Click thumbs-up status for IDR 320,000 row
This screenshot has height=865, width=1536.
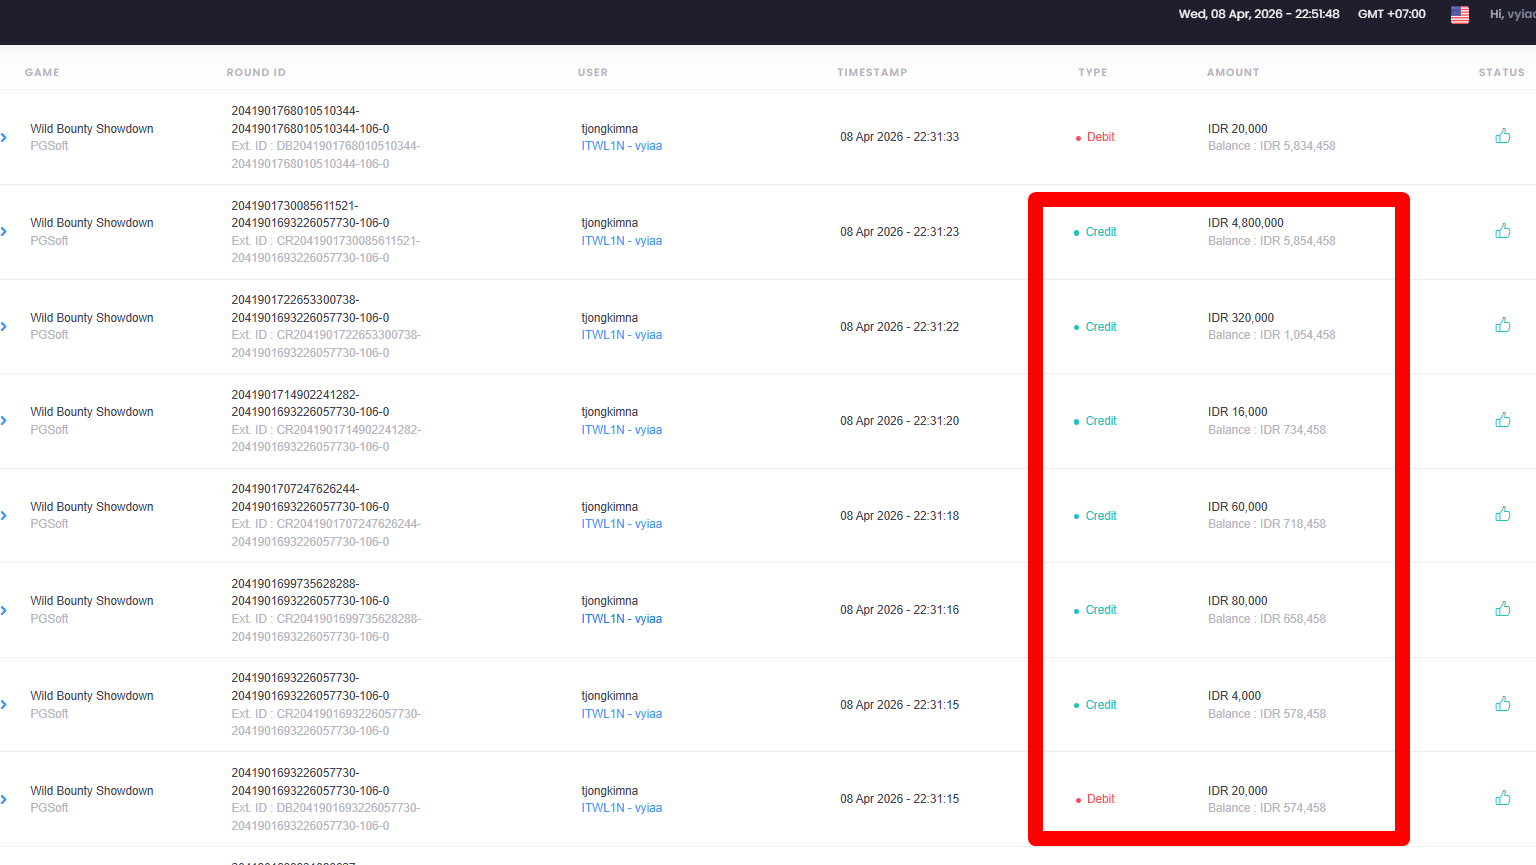pos(1502,325)
